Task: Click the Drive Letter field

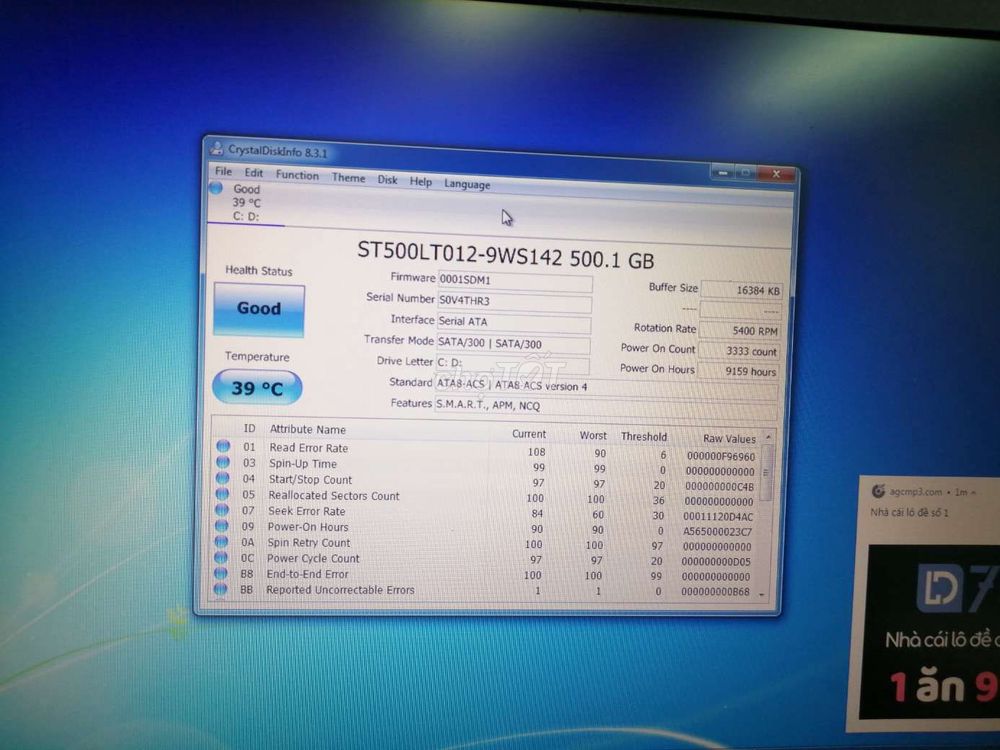Action: coord(512,364)
